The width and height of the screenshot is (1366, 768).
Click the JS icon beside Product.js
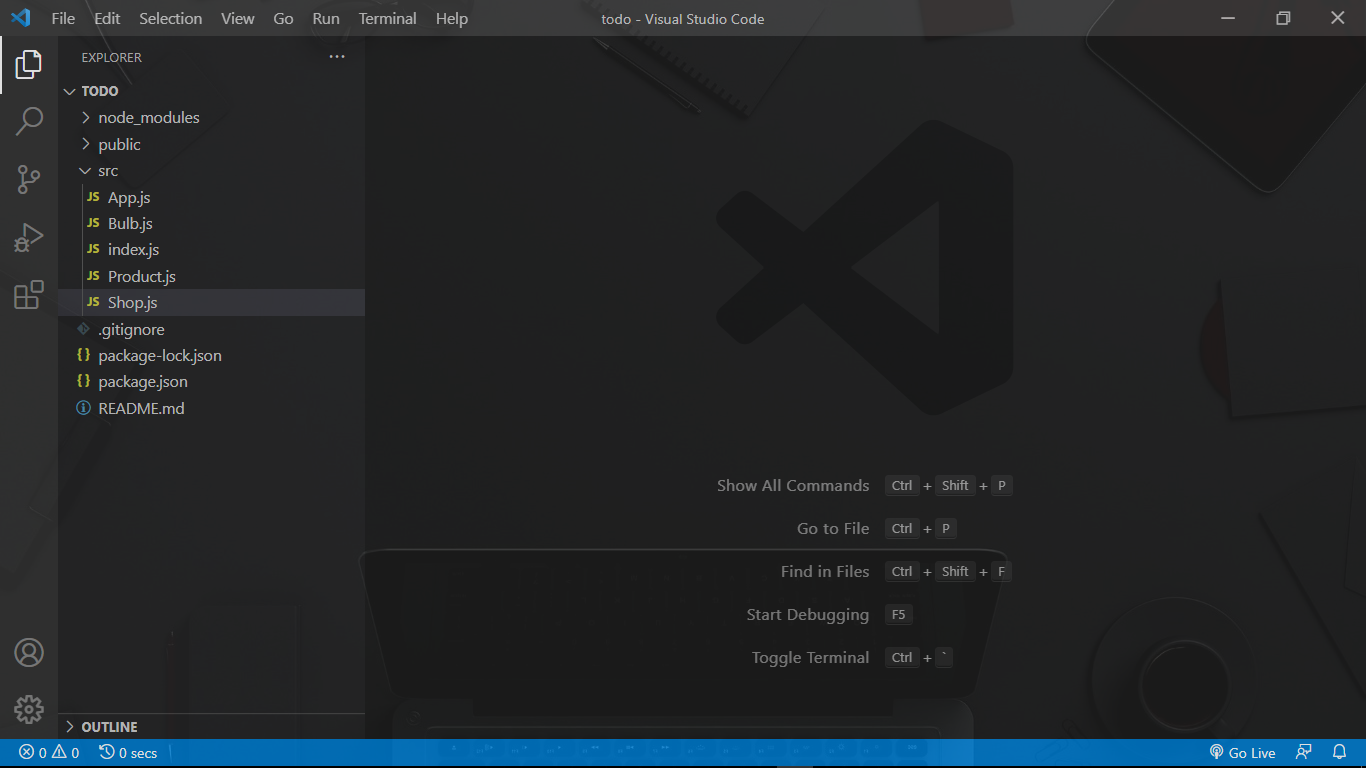93,277
